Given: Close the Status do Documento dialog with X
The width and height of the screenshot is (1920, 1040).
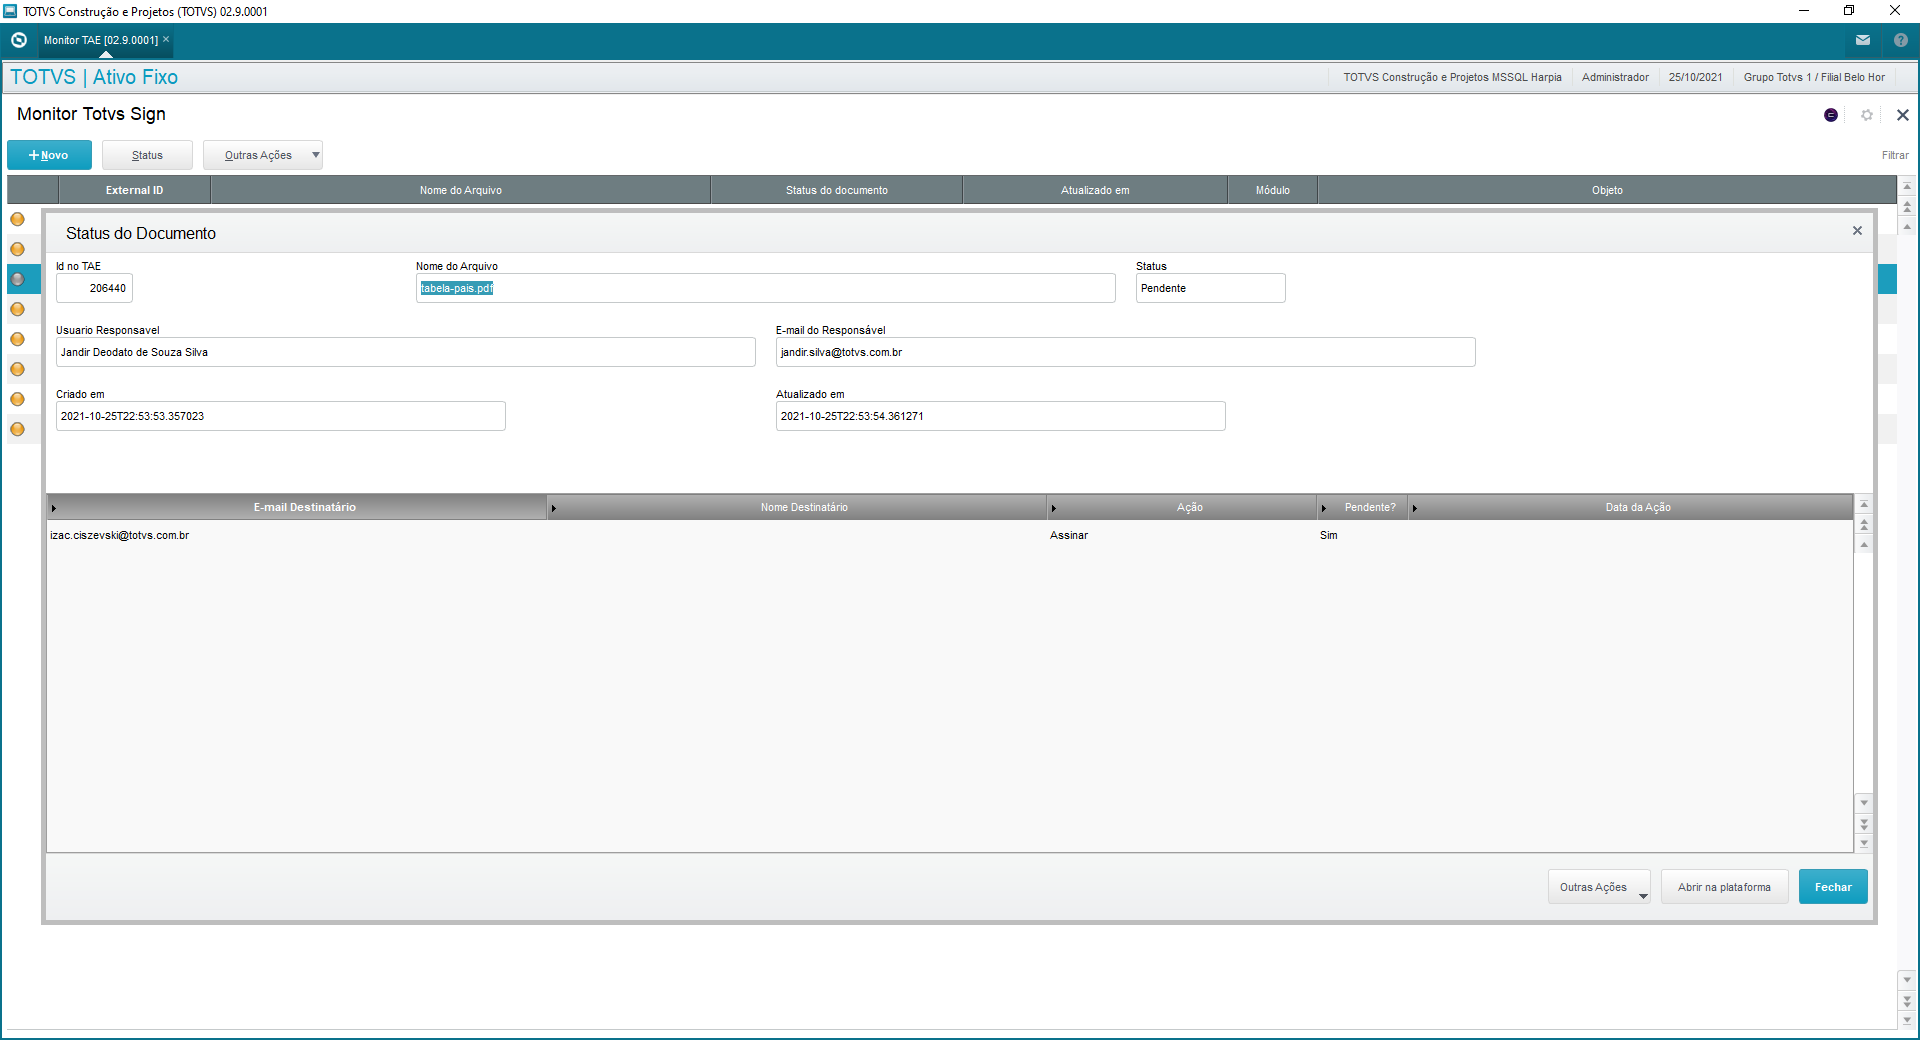Looking at the screenshot, I should [x=1857, y=231].
